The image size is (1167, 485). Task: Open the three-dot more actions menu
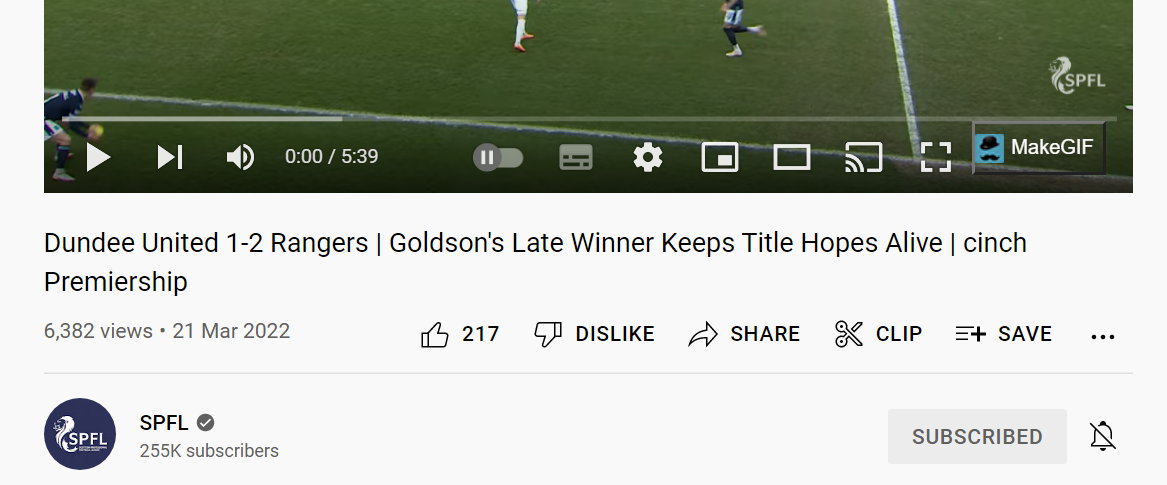(1102, 336)
